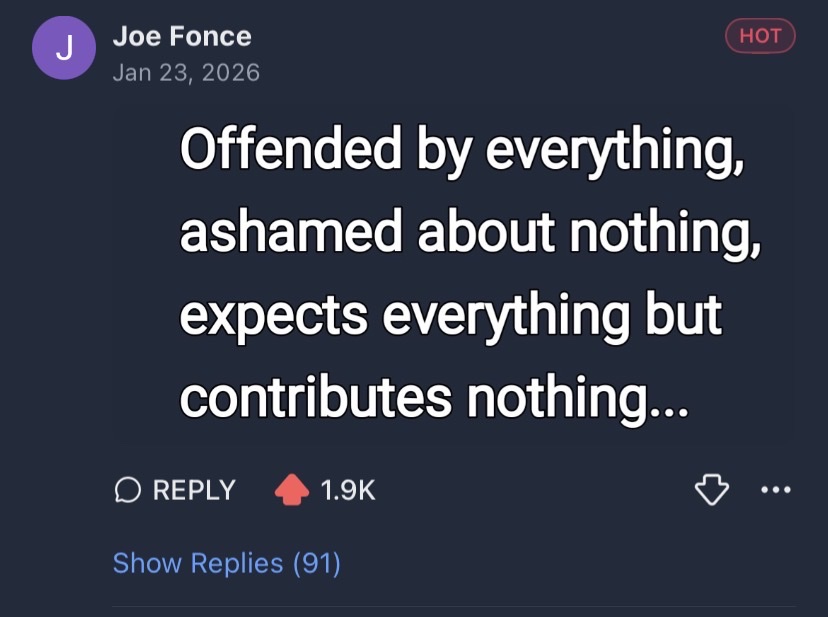Click the HOT badge
Screen dimensions: 828x617
click(760, 36)
